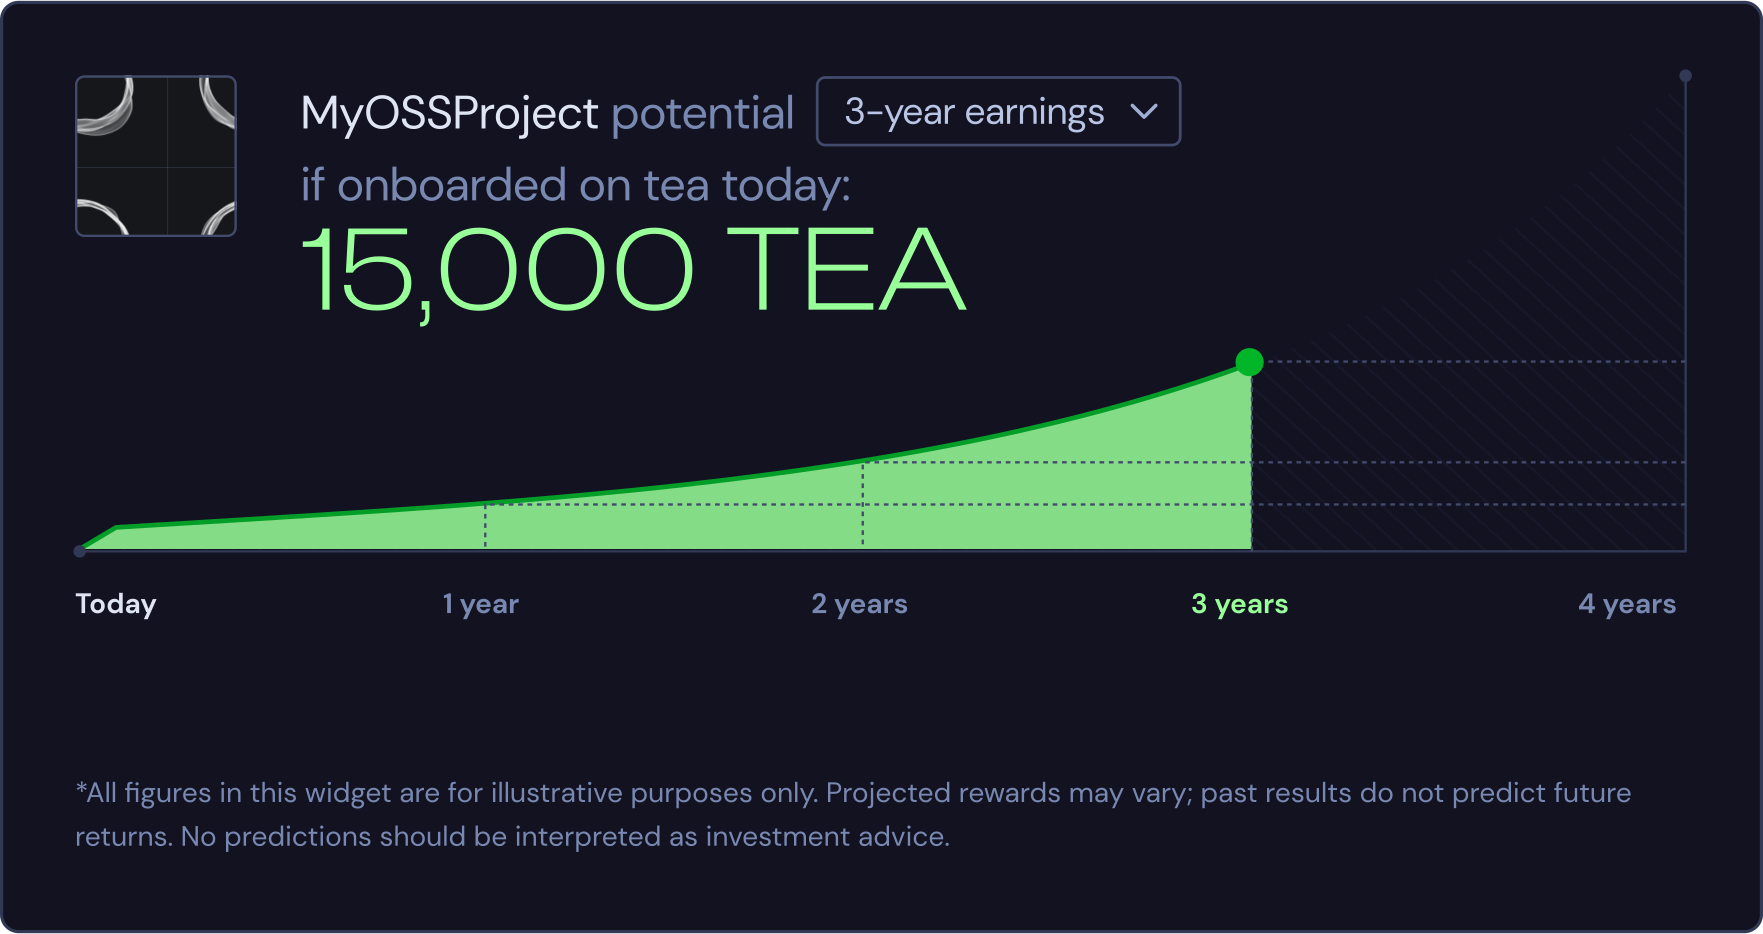Click the starting point marker at Today
The width and height of the screenshot is (1763, 934).
pos(81,549)
